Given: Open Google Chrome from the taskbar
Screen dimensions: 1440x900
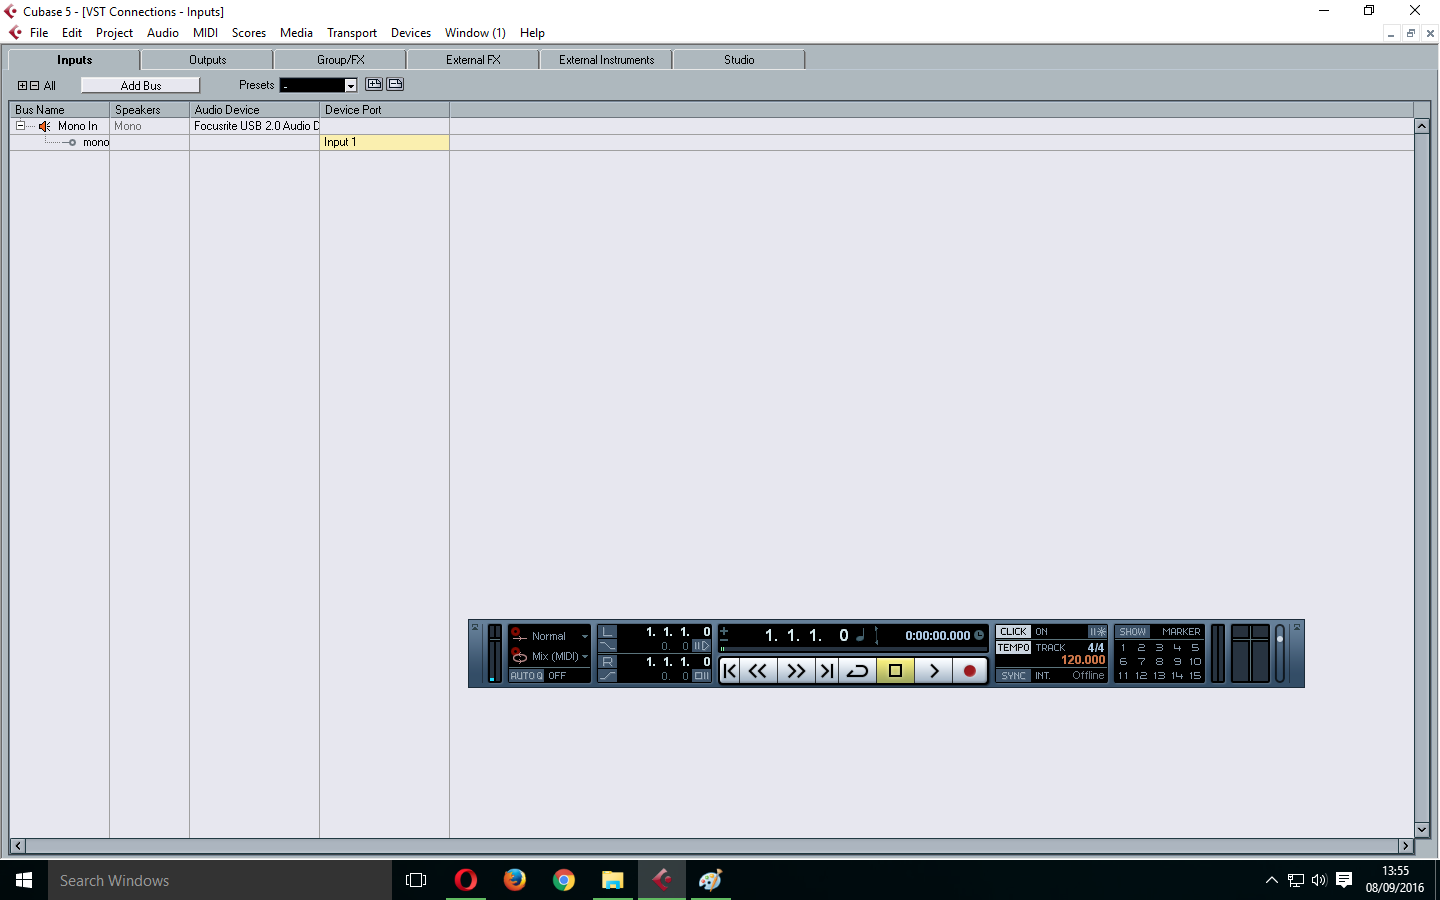Looking at the screenshot, I should tap(564, 880).
